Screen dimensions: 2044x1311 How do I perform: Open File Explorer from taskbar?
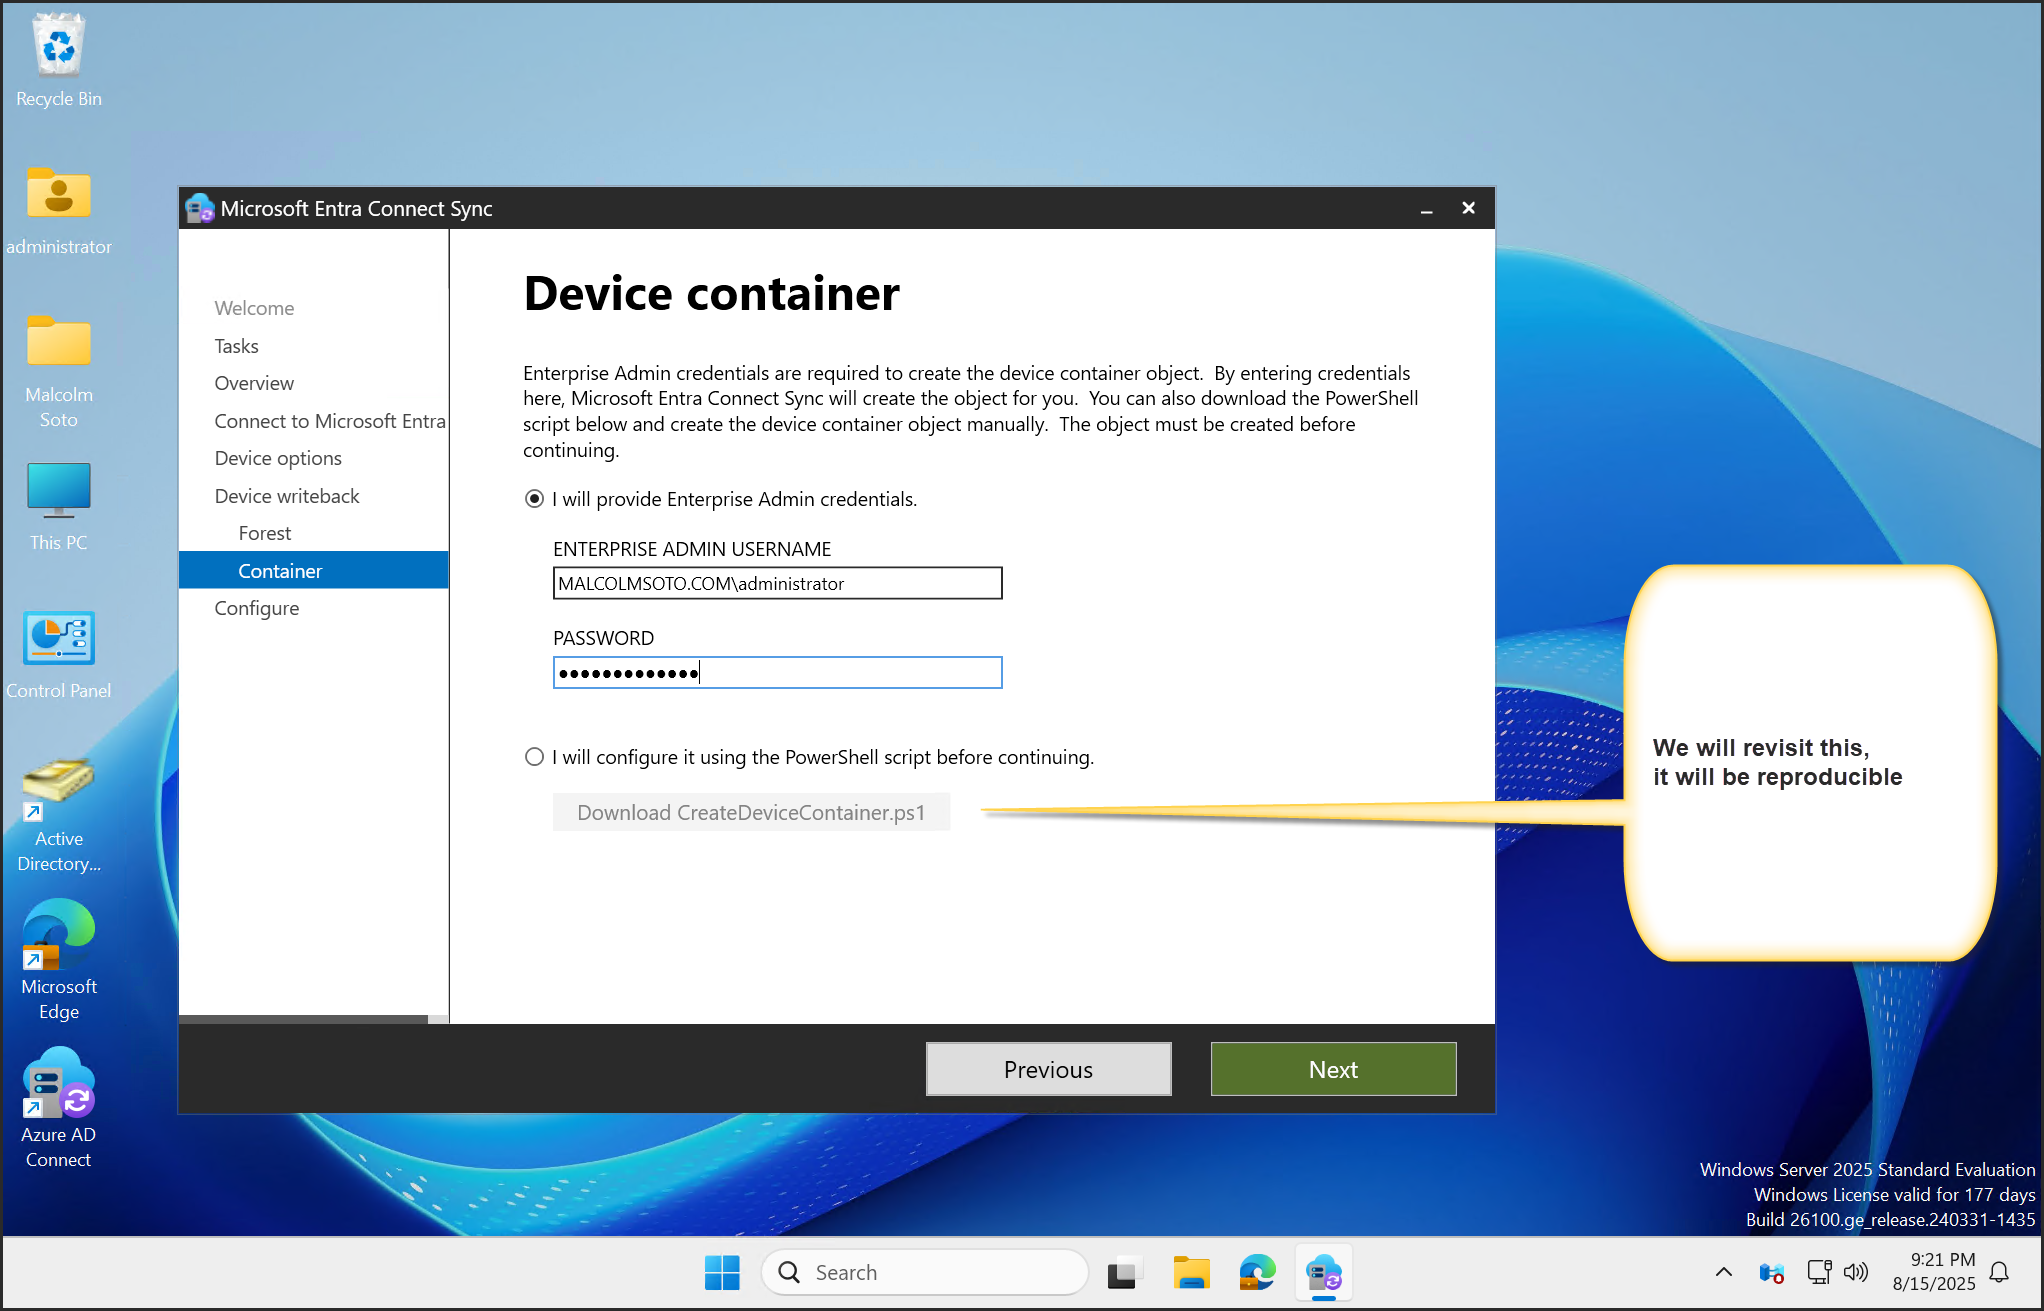point(1190,1273)
